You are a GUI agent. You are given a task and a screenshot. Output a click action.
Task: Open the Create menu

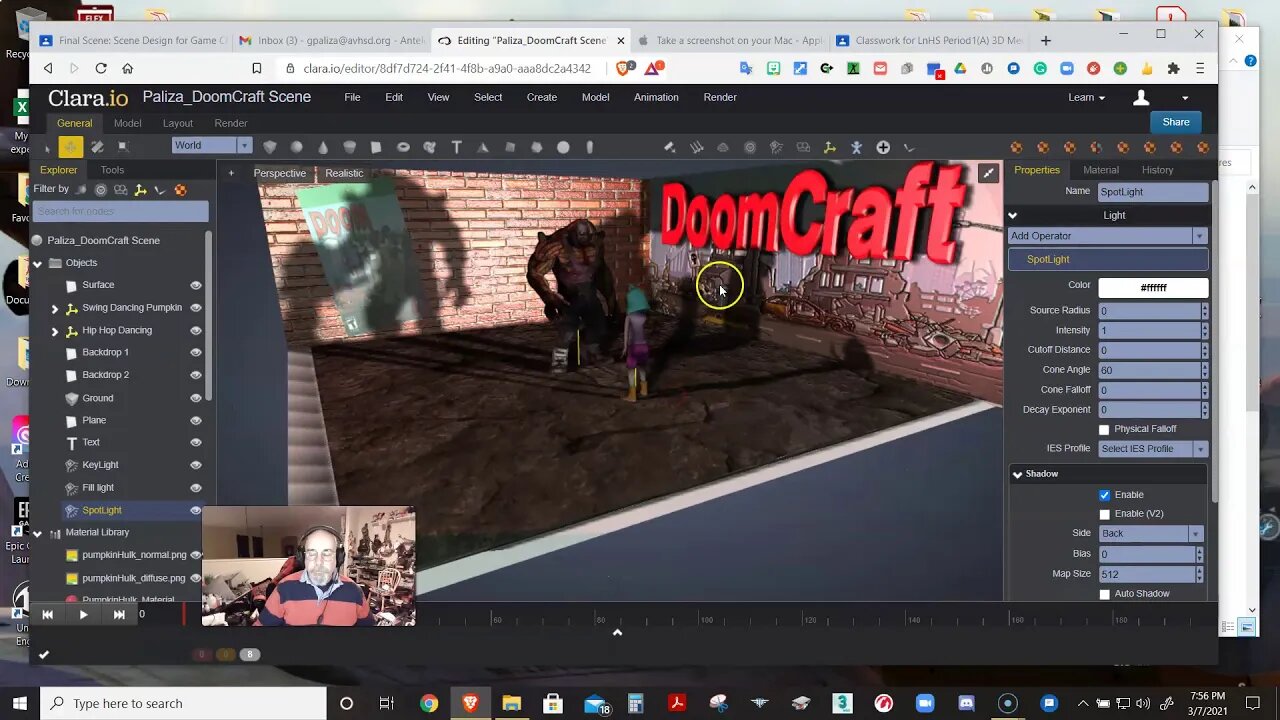541,97
